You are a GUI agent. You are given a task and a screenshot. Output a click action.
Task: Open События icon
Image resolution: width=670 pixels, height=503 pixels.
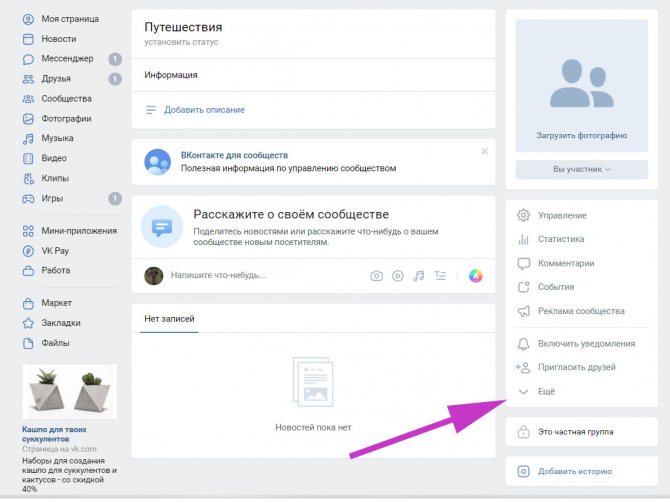click(x=523, y=287)
